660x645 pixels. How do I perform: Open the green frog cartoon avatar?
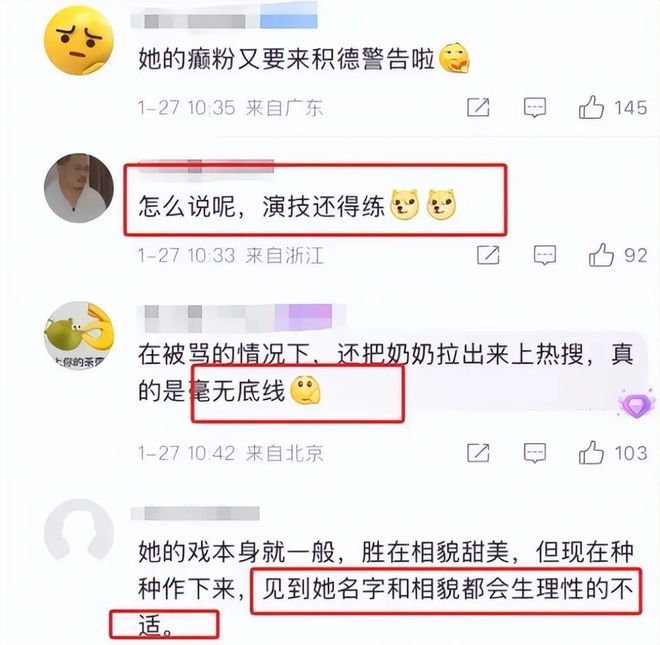pos(79,336)
